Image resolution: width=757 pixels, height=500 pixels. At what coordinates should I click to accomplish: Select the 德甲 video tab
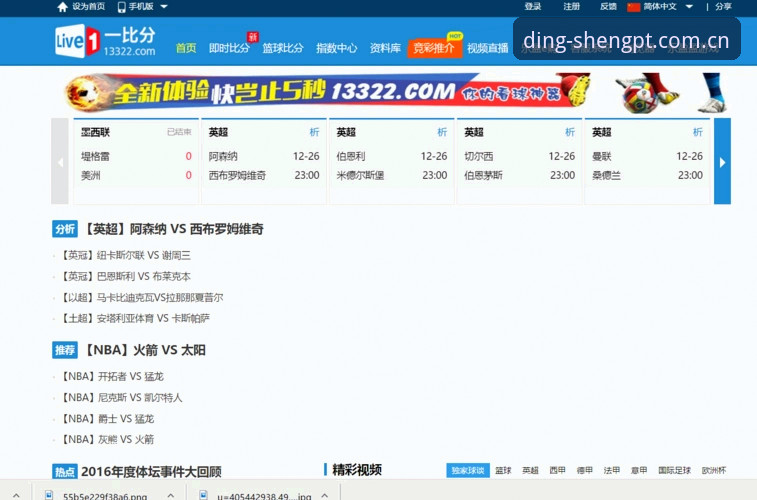coord(585,471)
